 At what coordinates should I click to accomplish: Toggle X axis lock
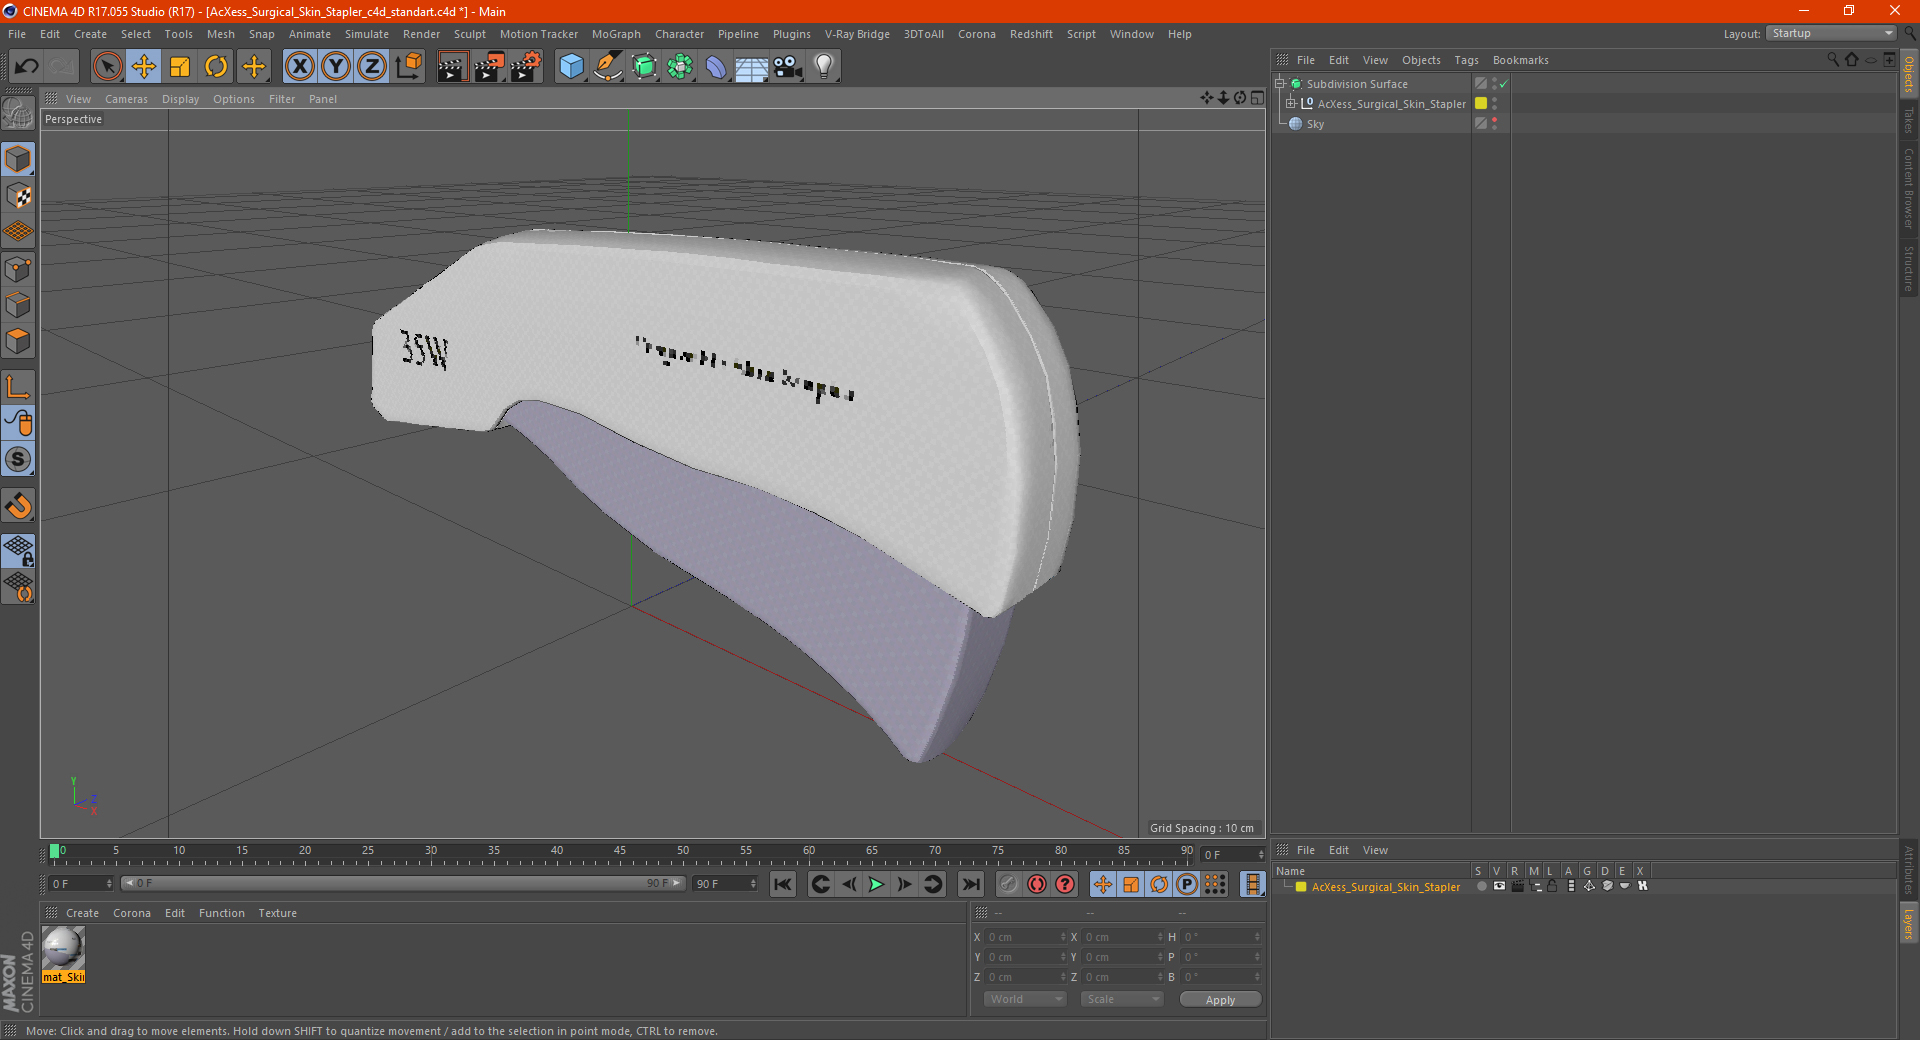299,67
